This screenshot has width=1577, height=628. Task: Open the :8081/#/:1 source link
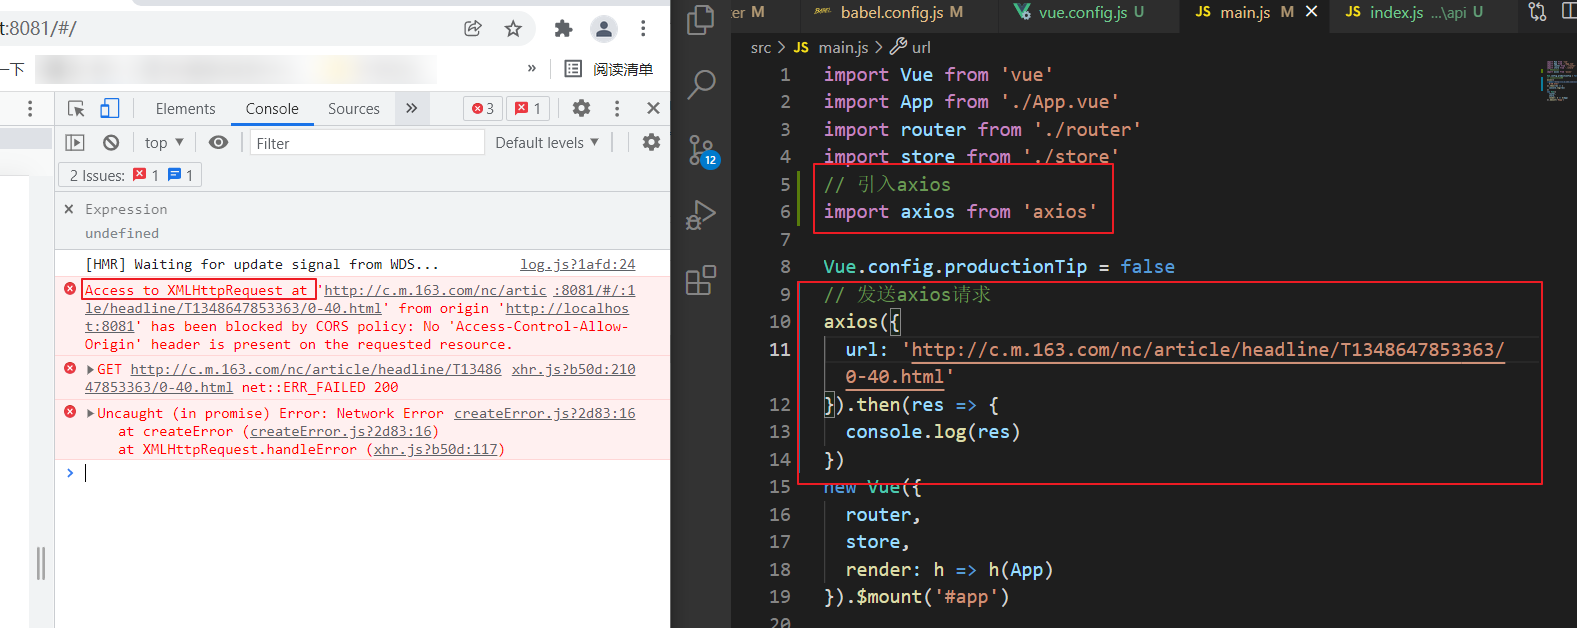[x=594, y=290]
